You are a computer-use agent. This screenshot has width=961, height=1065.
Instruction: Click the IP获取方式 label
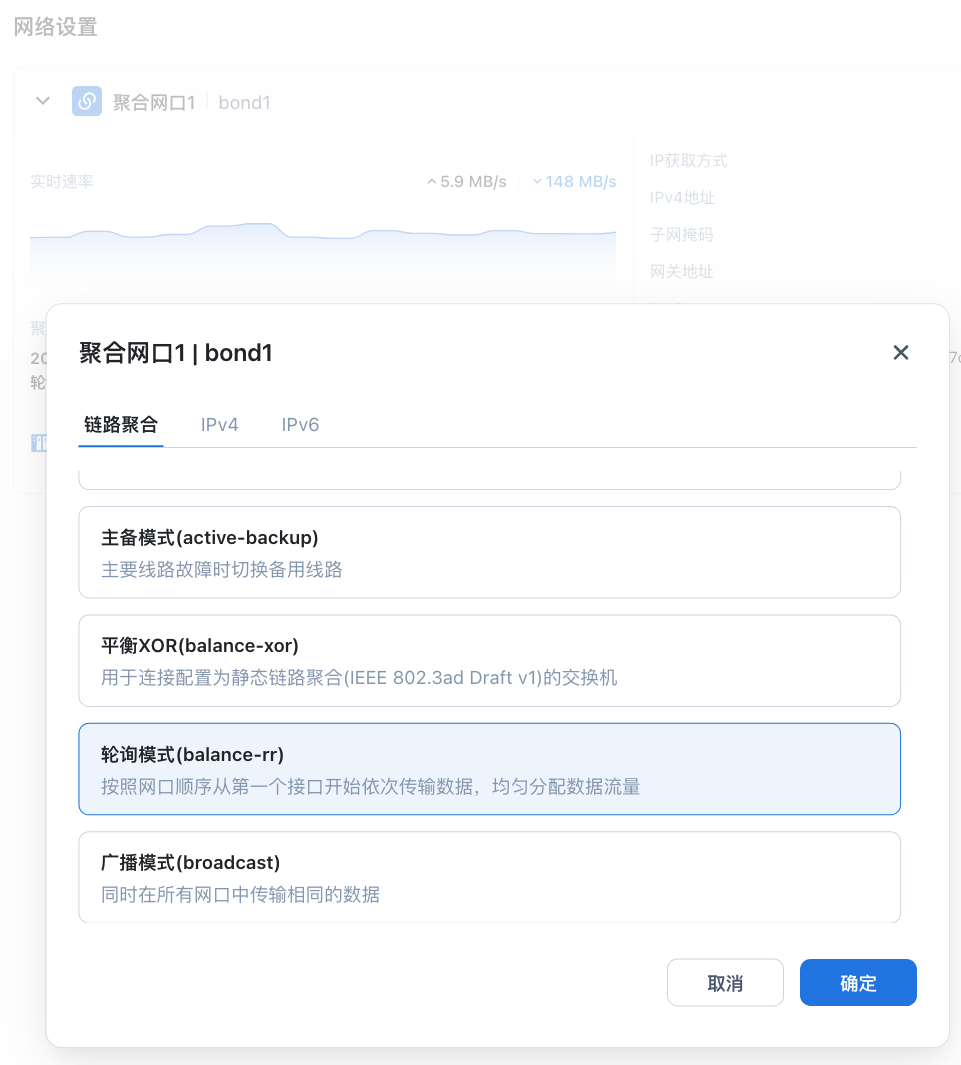tap(689, 160)
